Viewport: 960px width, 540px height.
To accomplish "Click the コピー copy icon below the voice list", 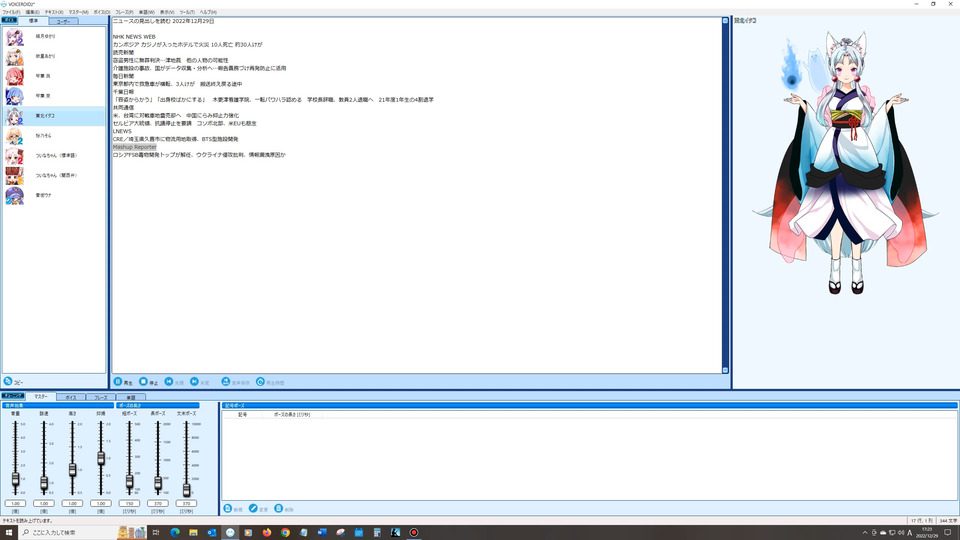I will pyautogui.click(x=8, y=381).
